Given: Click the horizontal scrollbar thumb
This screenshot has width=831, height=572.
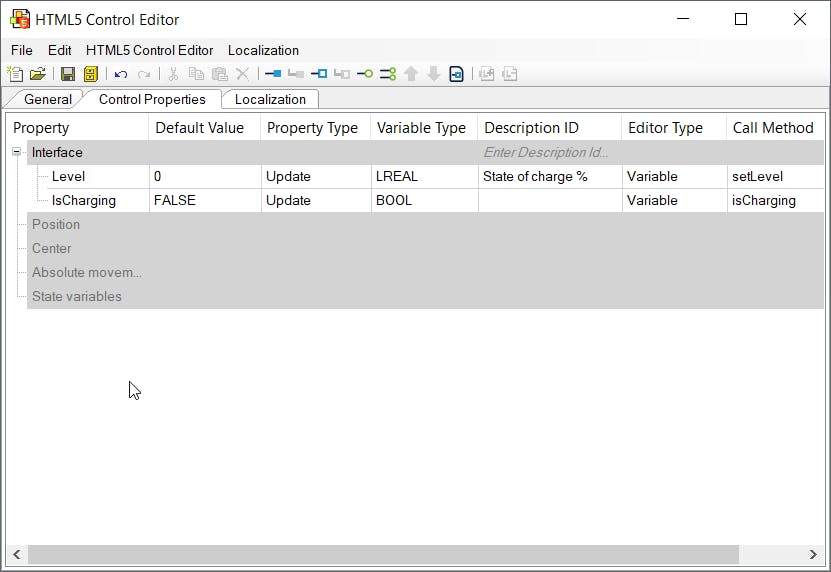Looking at the screenshot, I should 383,555.
